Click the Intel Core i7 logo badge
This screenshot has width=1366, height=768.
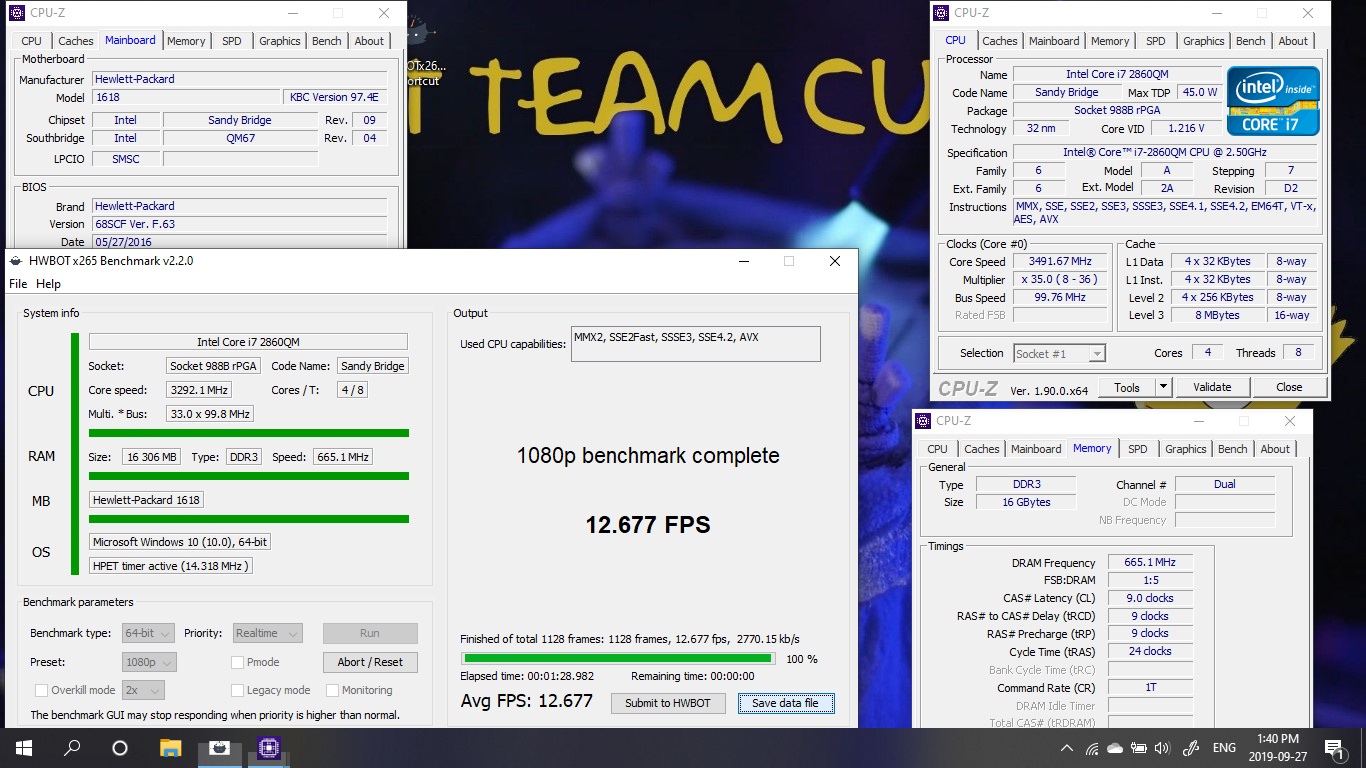[x=1273, y=101]
